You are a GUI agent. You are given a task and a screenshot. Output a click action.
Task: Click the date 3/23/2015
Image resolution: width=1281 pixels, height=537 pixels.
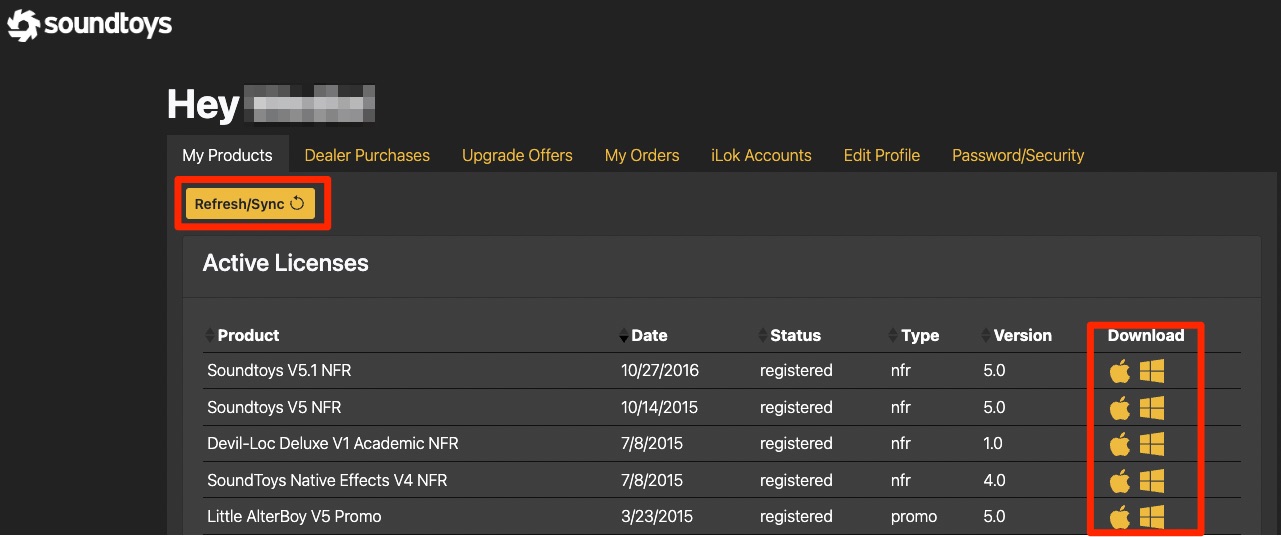(656, 516)
